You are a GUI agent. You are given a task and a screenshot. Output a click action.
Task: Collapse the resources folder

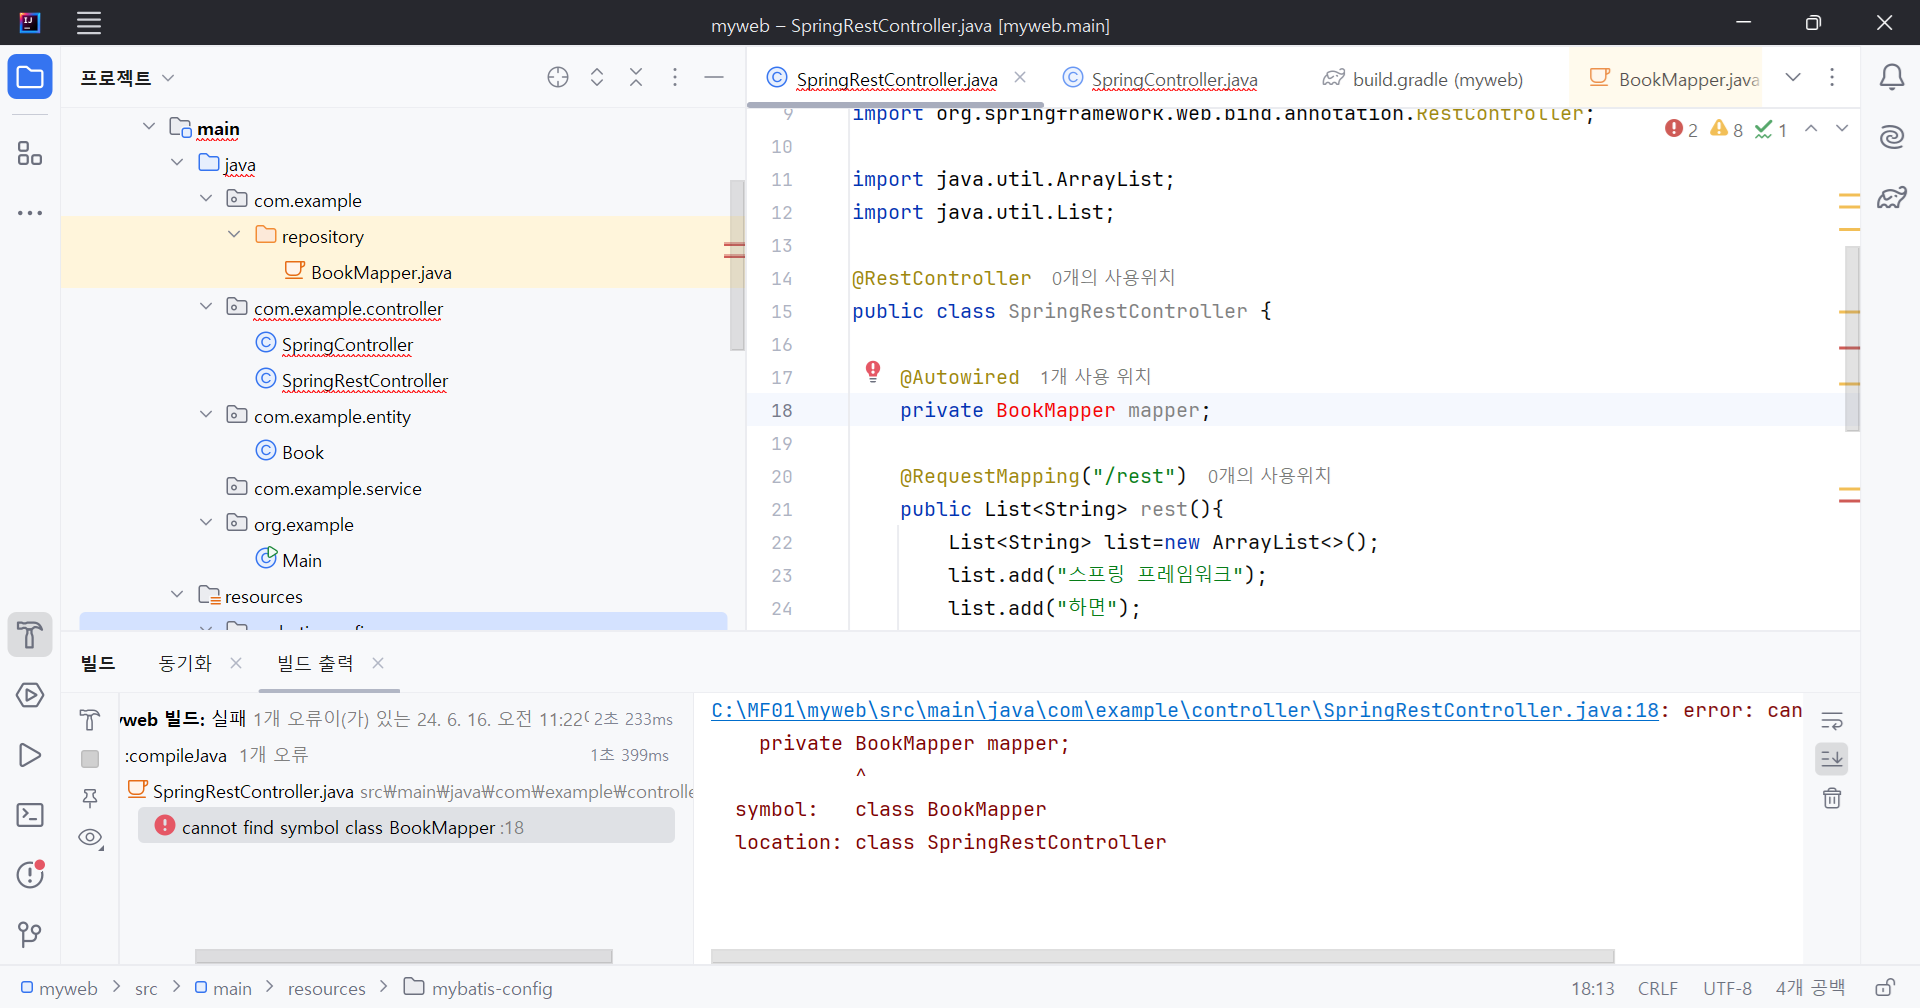(177, 595)
